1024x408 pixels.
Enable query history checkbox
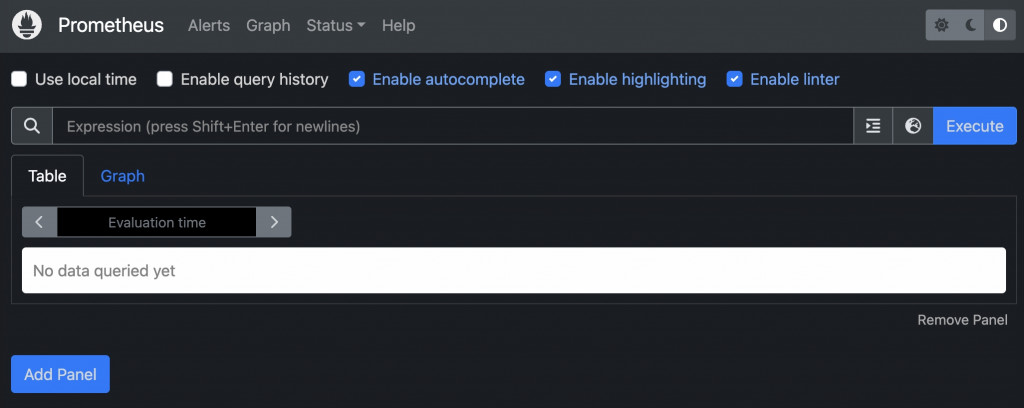pyautogui.click(x=165, y=79)
